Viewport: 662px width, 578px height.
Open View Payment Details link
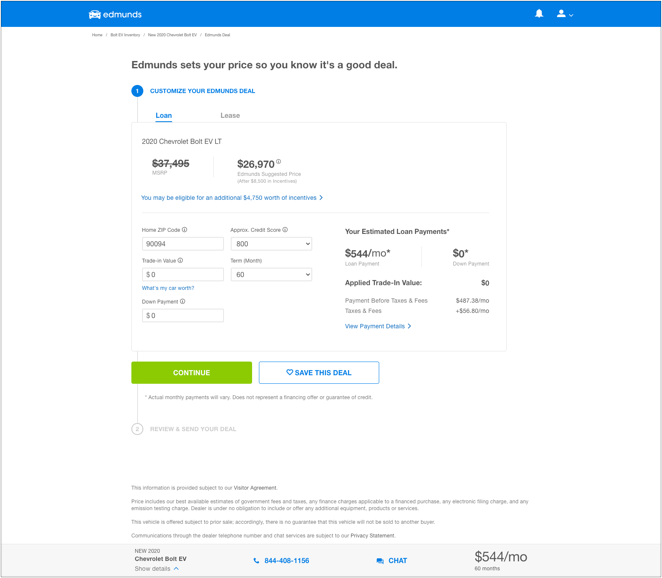click(378, 326)
